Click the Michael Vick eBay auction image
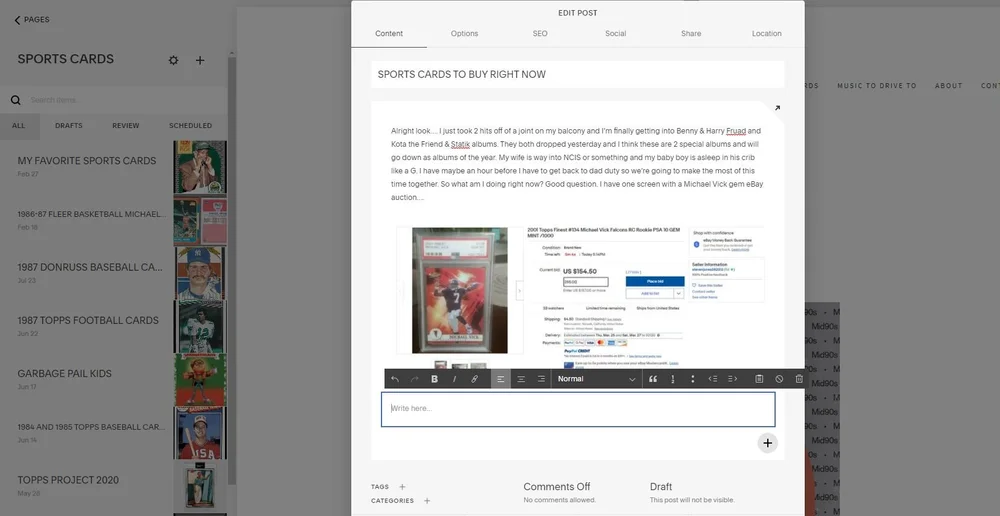 click(580, 298)
